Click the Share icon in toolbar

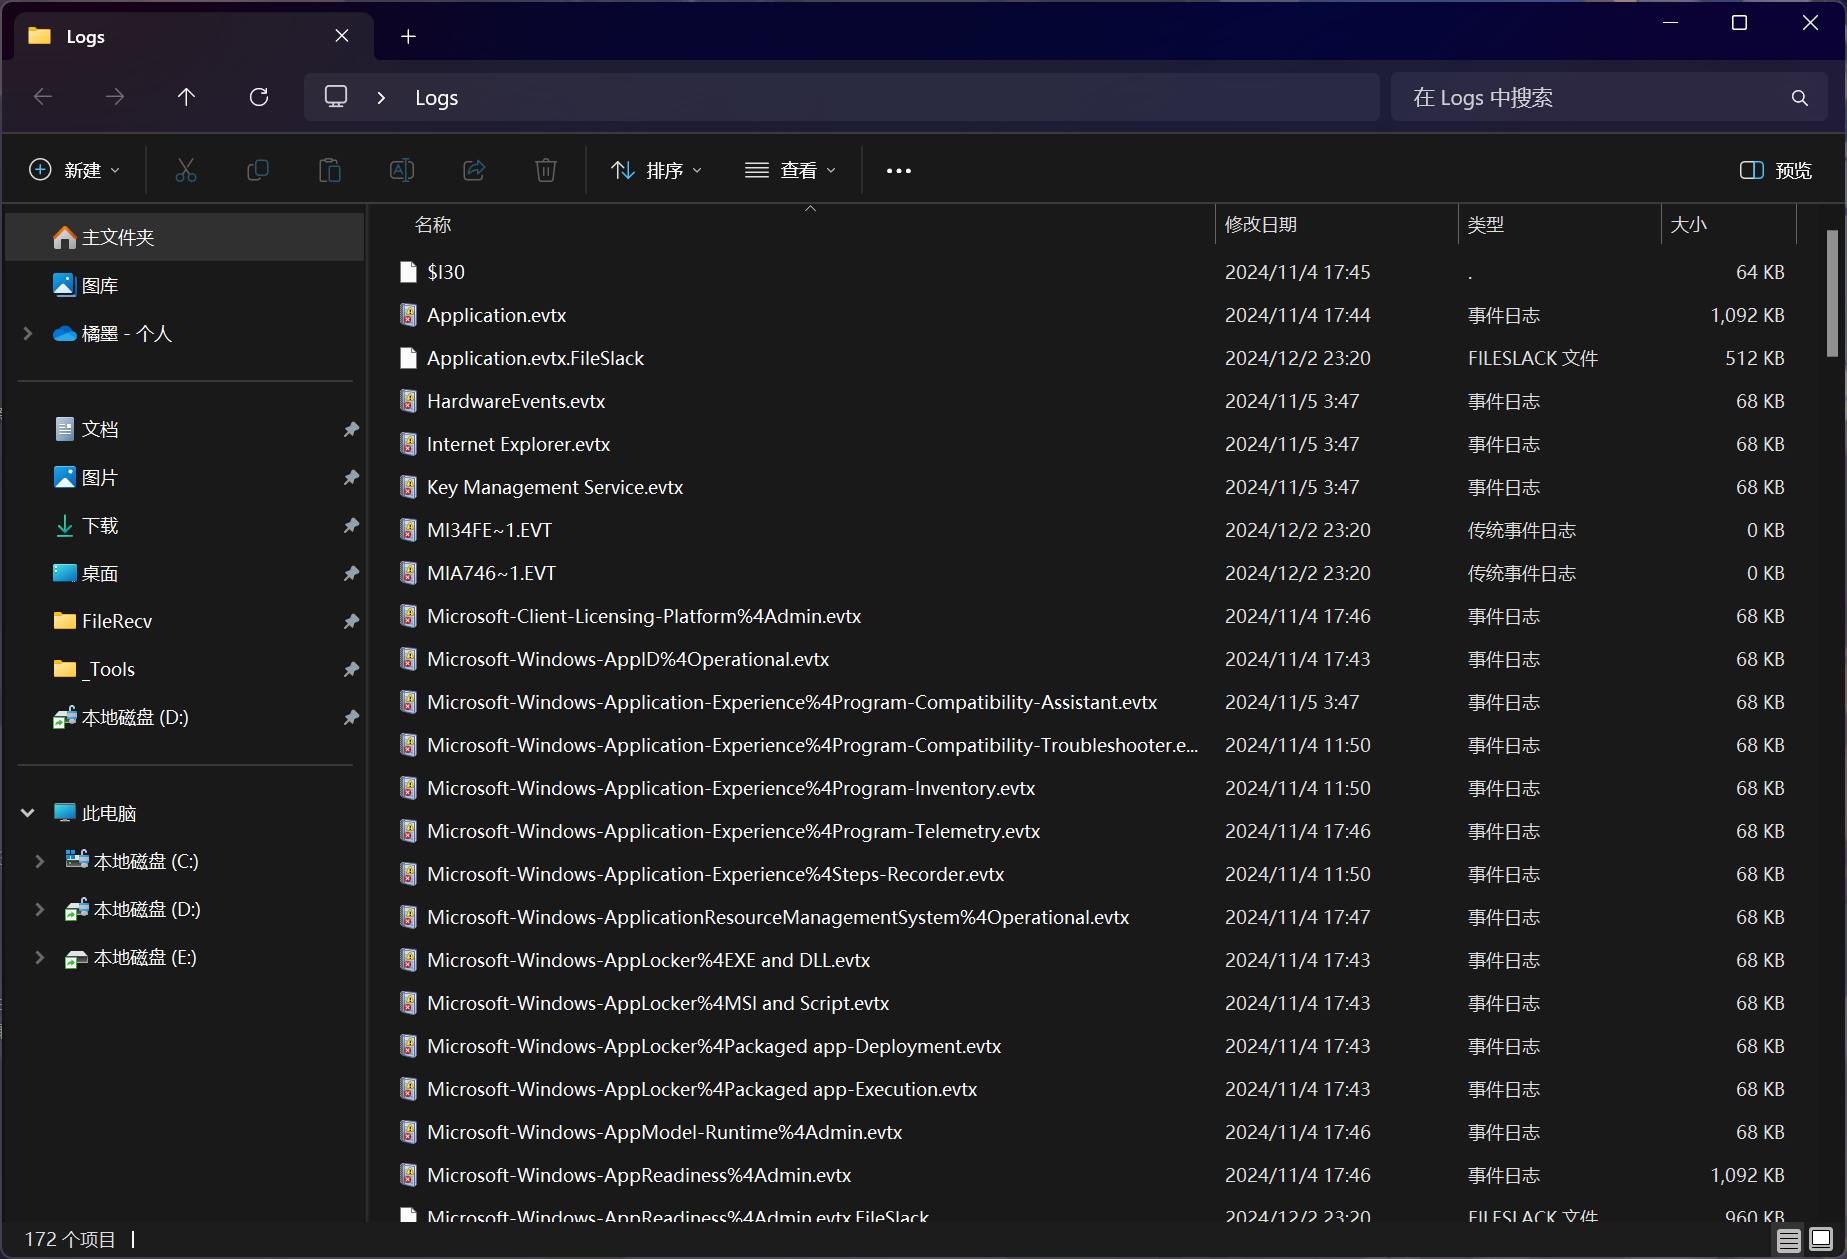point(474,170)
